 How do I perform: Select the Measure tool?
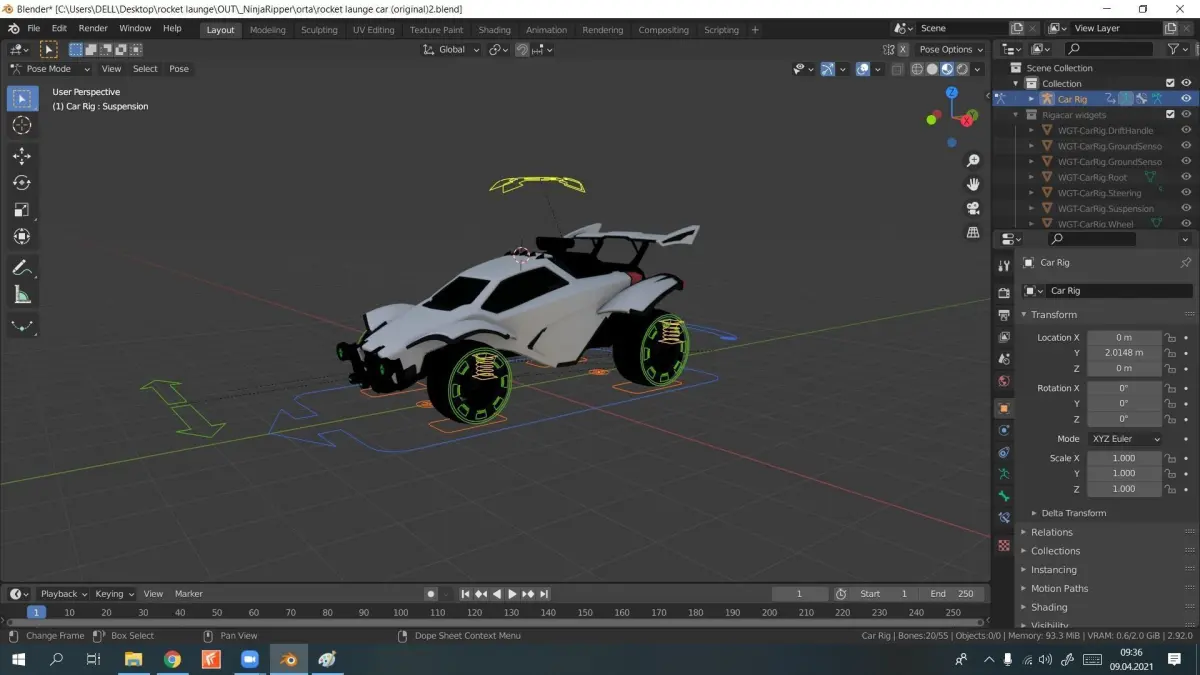[x=22, y=295]
